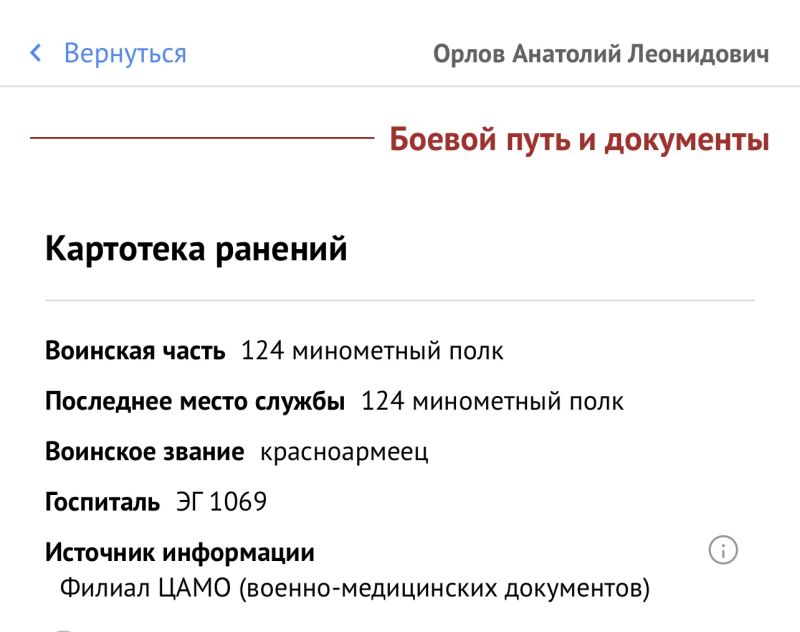
Task: Select the Источник информации label
Action: pyautogui.click(x=180, y=552)
